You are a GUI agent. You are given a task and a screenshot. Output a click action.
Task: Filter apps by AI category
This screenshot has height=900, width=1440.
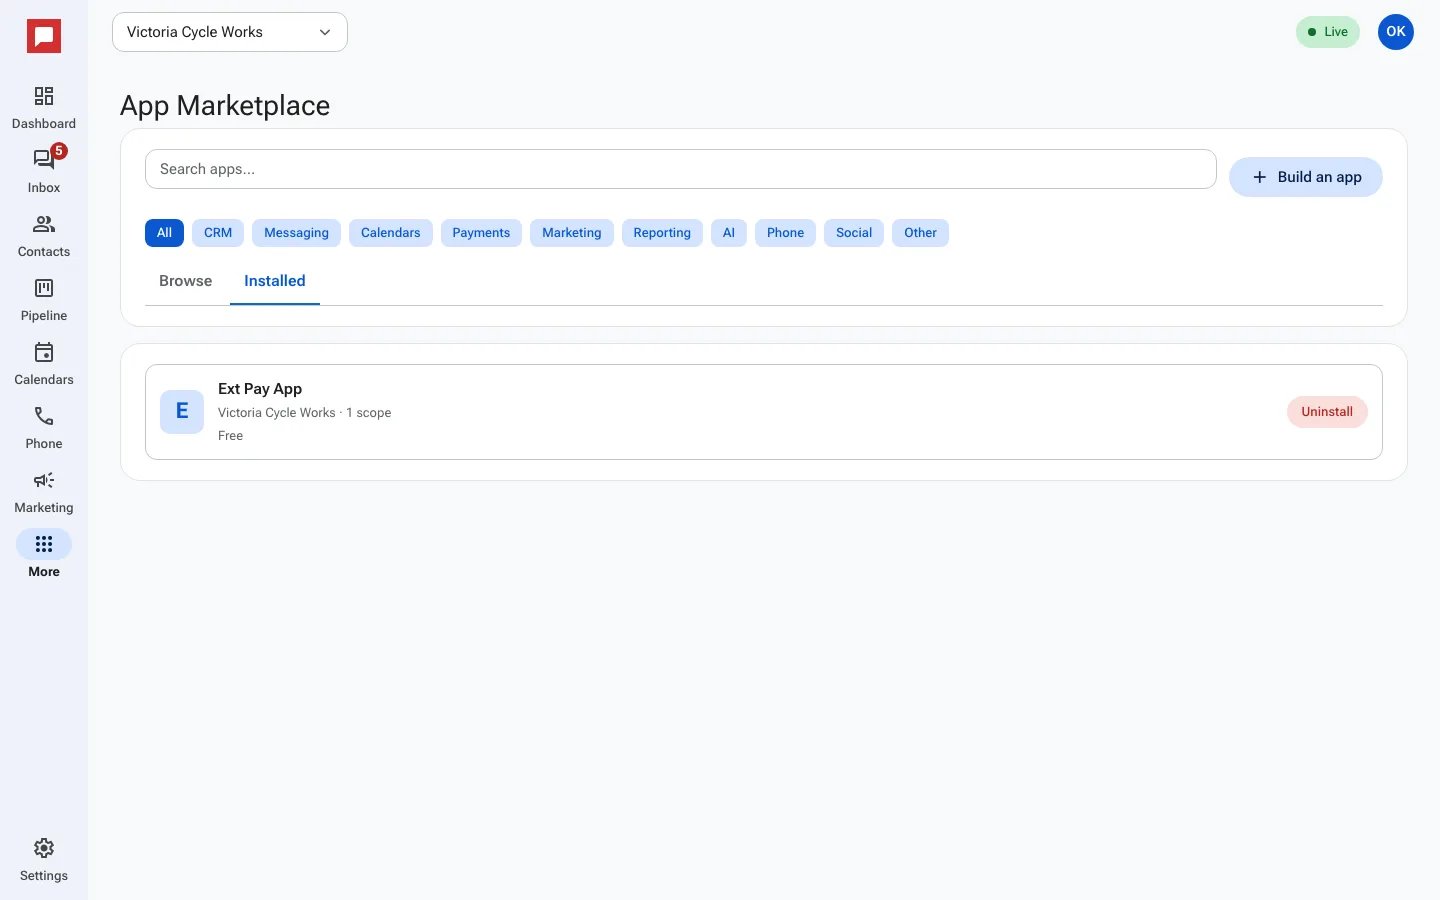(x=729, y=233)
